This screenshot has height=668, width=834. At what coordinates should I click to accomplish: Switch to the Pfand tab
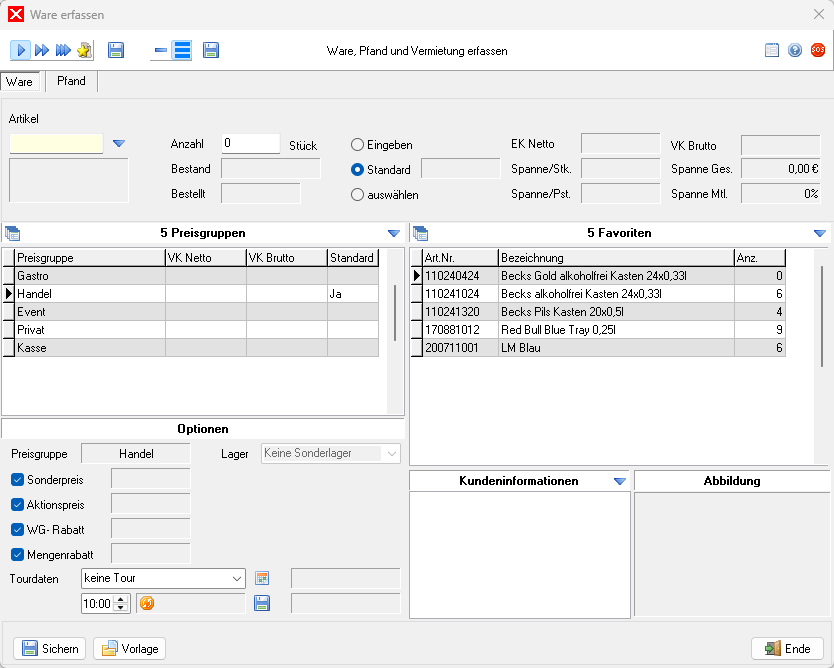[x=71, y=82]
